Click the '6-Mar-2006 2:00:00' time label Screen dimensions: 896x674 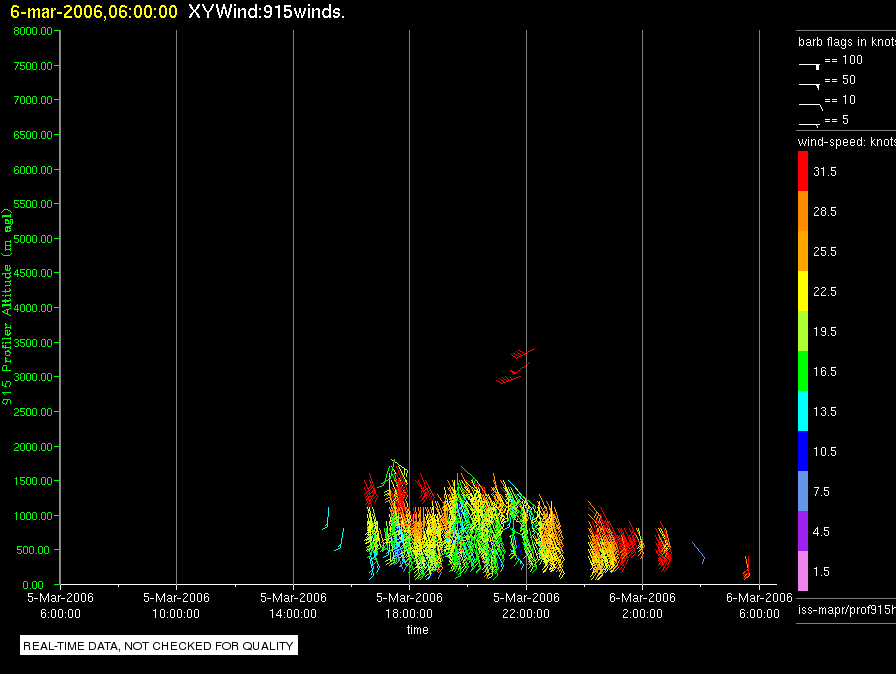[642, 606]
